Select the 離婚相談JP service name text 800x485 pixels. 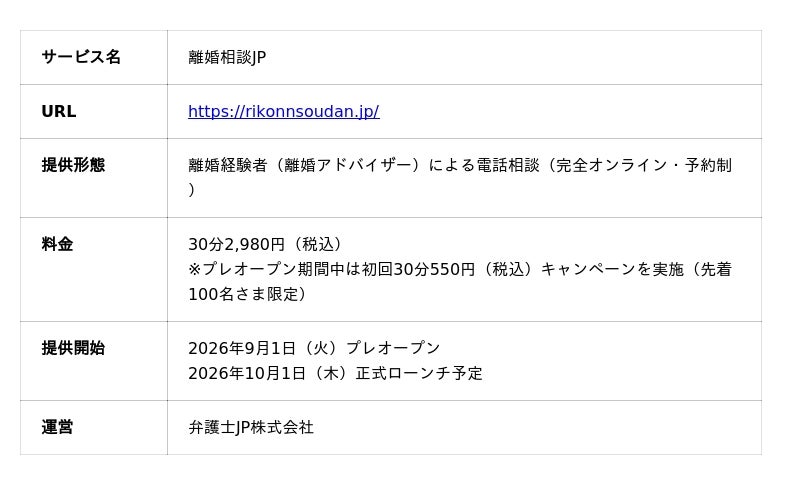[227, 57]
